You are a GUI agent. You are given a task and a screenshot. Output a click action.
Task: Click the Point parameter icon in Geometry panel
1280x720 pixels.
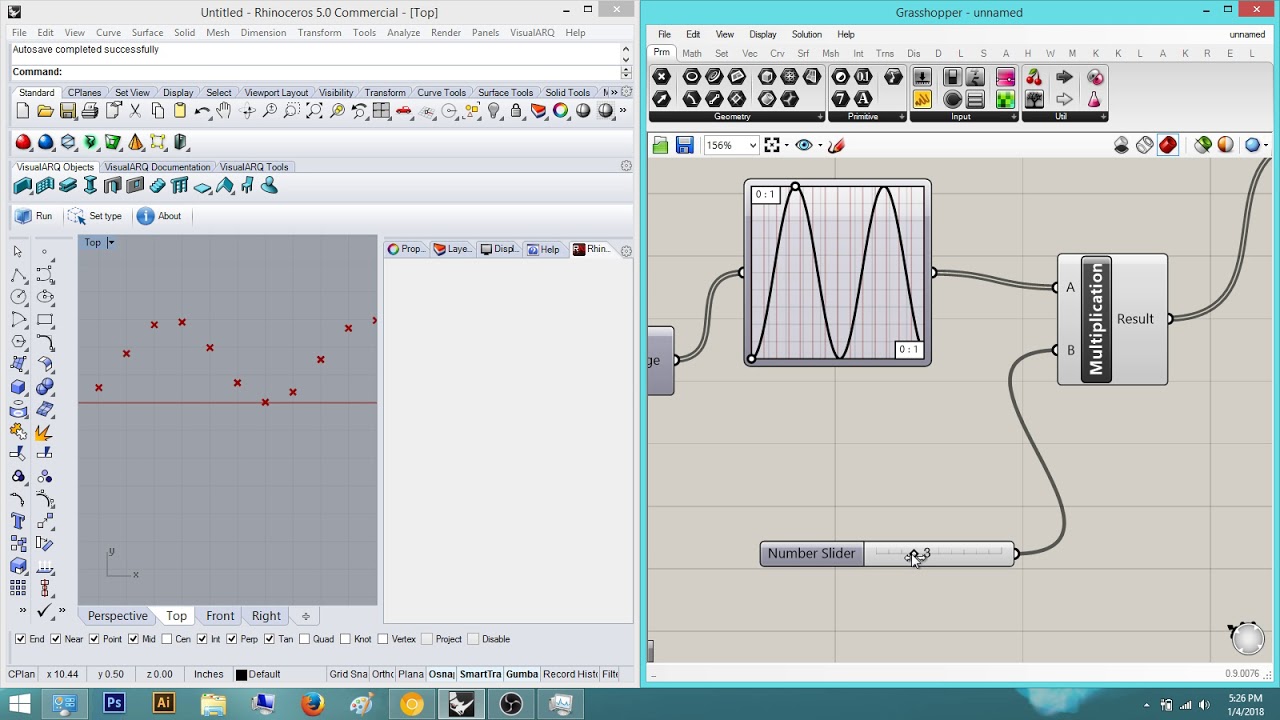coord(661,77)
